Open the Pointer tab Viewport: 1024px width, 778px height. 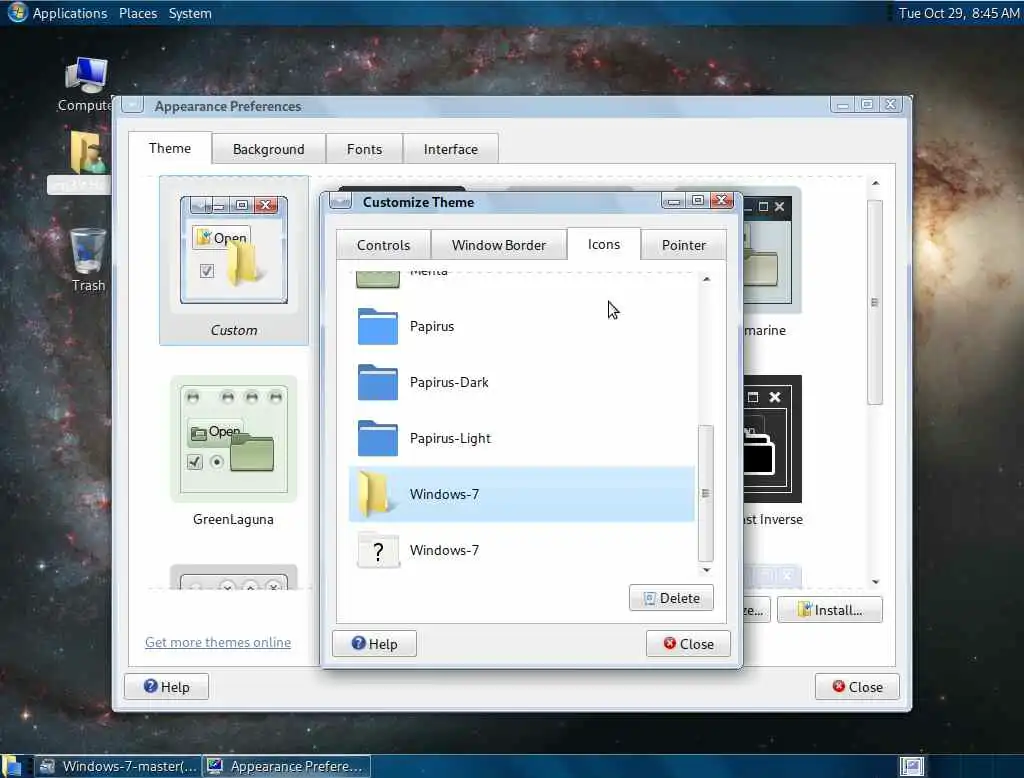684,245
